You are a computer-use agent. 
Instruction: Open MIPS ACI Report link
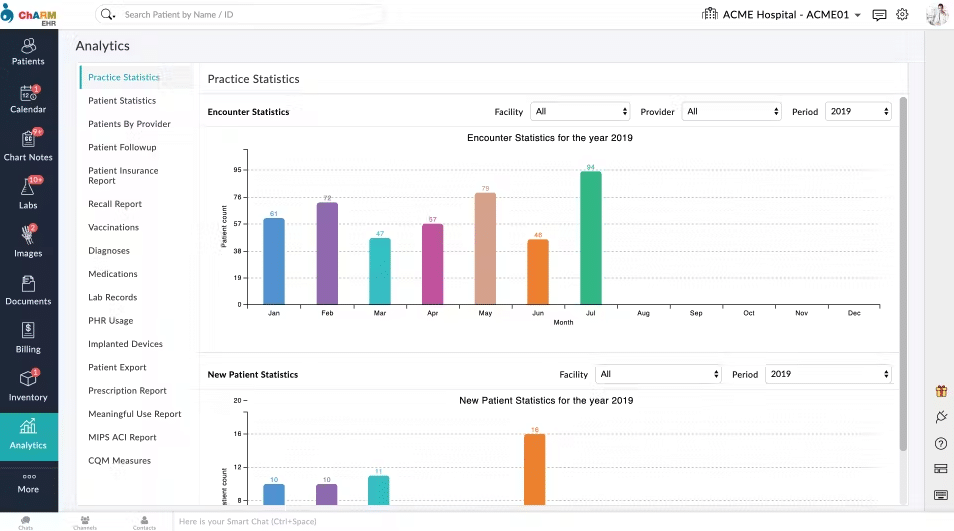pos(122,437)
